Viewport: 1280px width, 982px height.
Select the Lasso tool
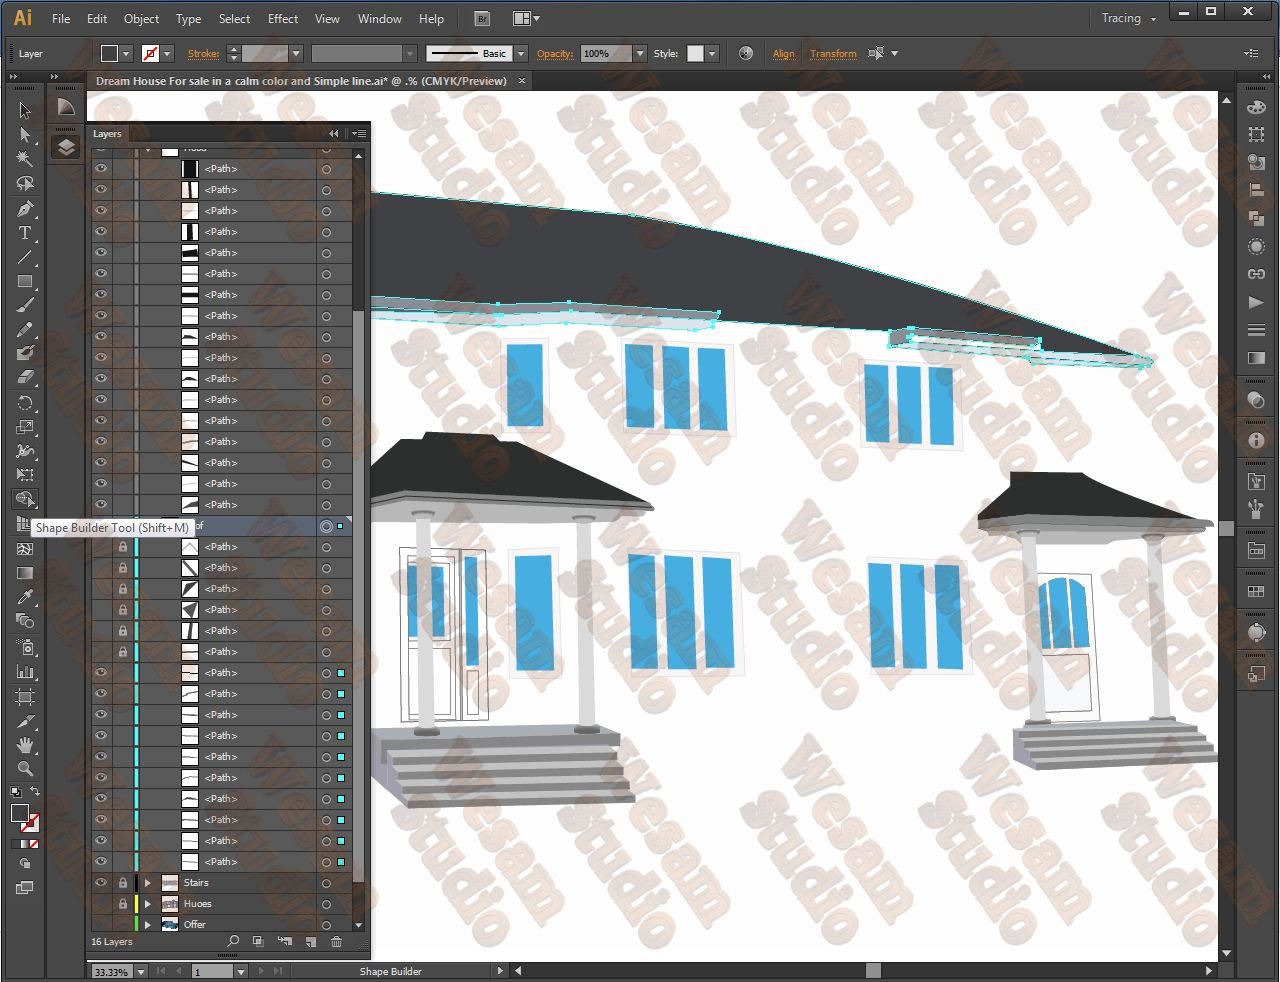tap(25, 184)
